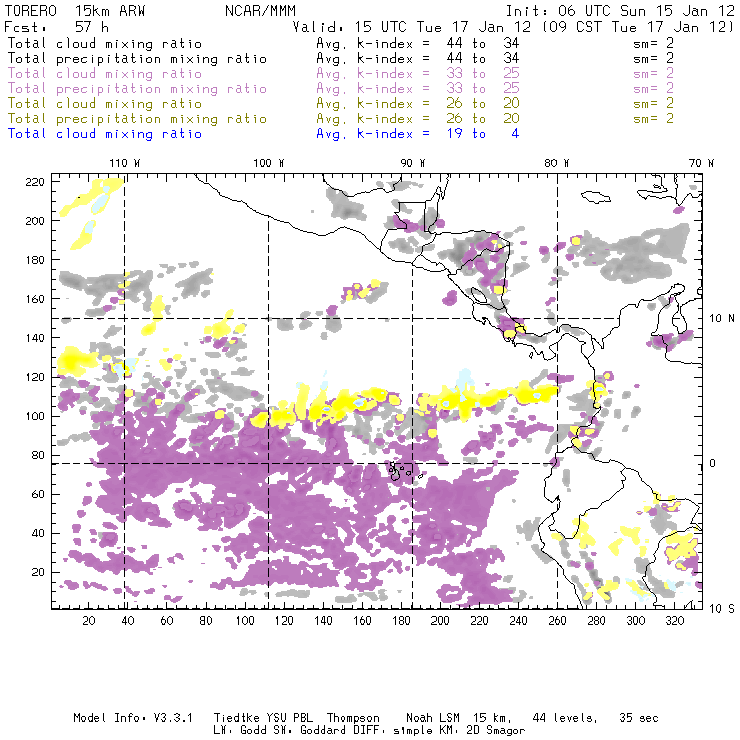Select the "140" tick on the vertical axis
Screen dimensions: 740x740
pos(34,338)
